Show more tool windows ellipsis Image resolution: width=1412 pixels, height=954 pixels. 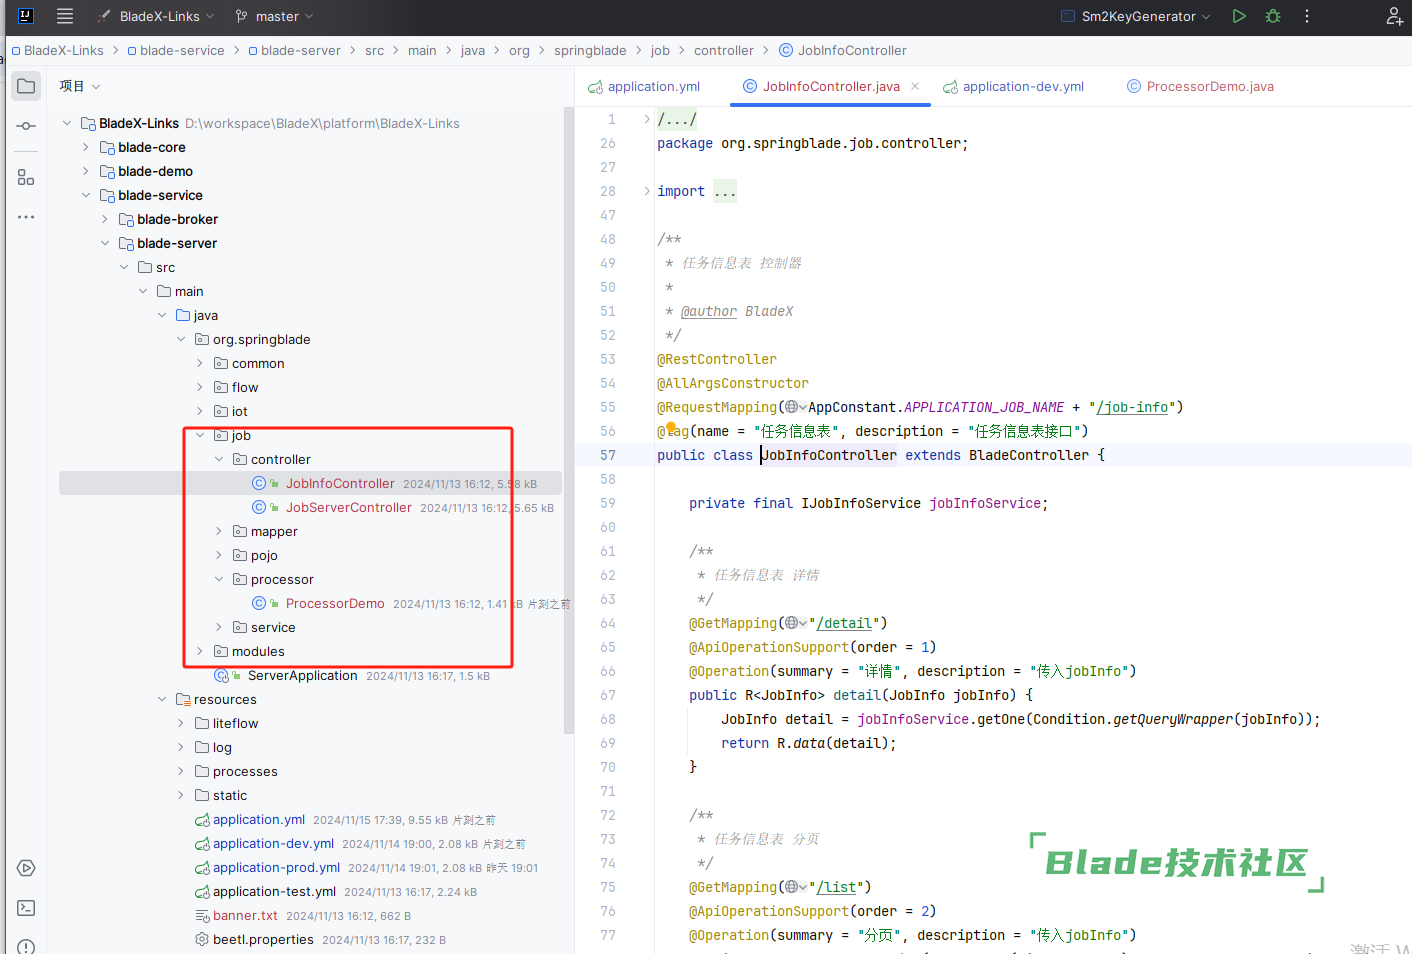point(26,217)
